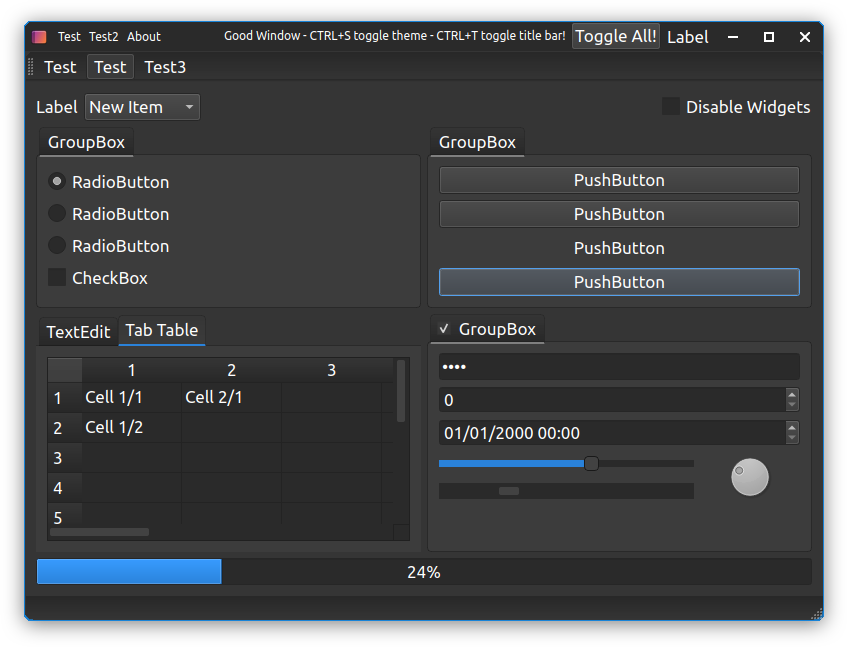Select table cell containing Cell 2/1
Viewport: 847px width, 647px height.
(231, 398)
